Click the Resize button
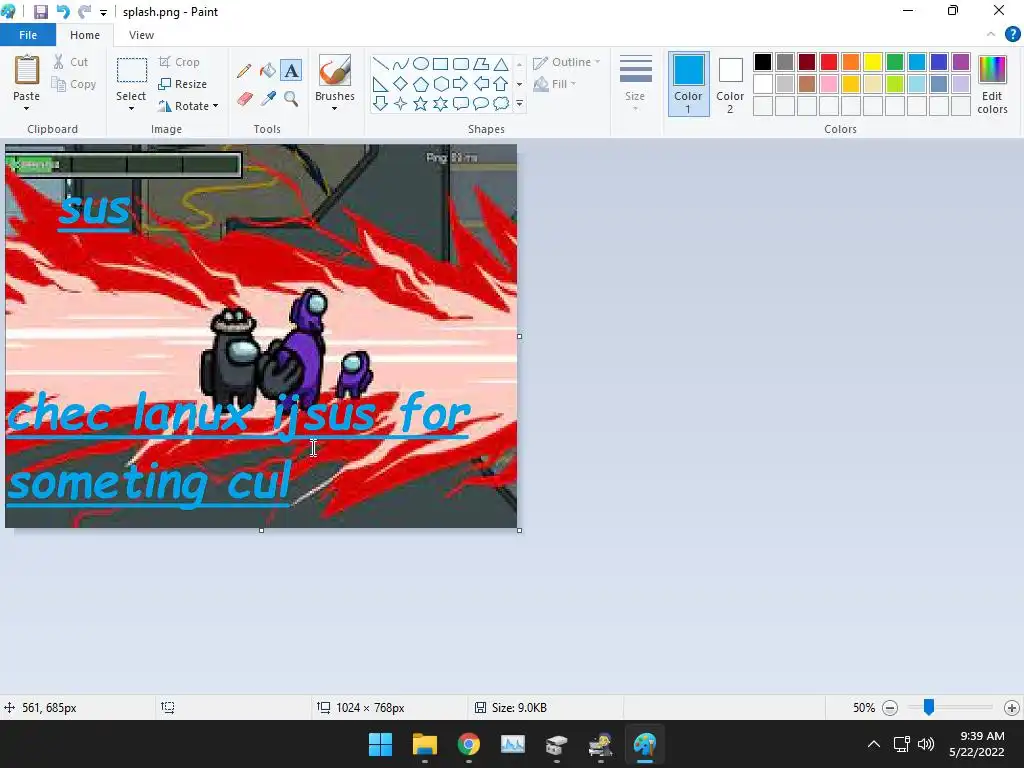Viewport: 1024px width, 768px height. pos(183,84)
